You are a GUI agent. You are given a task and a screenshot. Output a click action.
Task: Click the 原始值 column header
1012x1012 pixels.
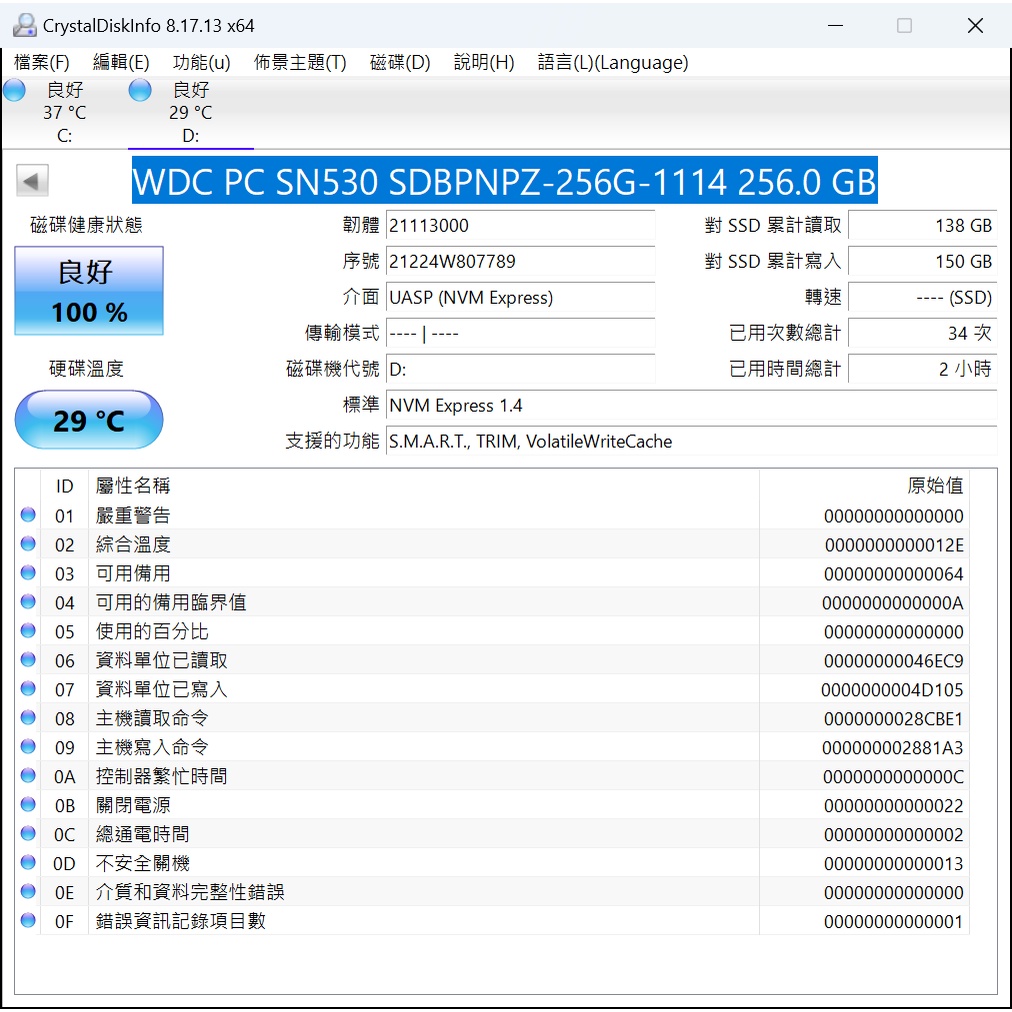(x=934, y=486)
